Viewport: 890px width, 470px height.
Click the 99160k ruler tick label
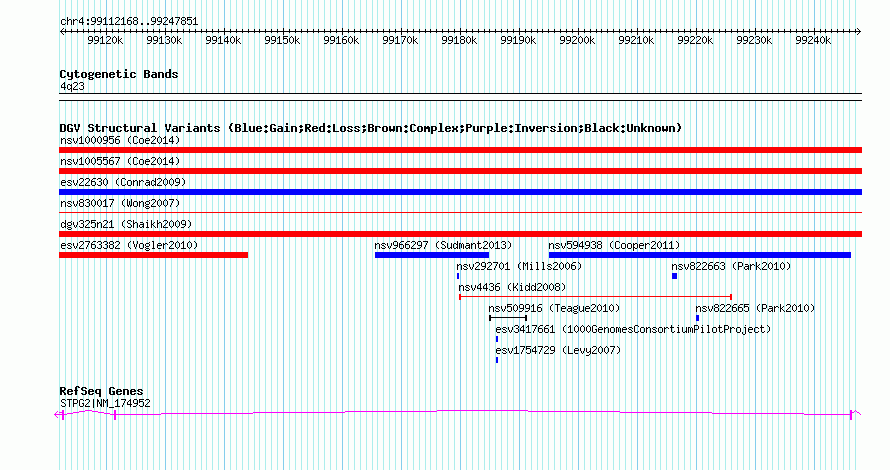click(x=341, y=40)
